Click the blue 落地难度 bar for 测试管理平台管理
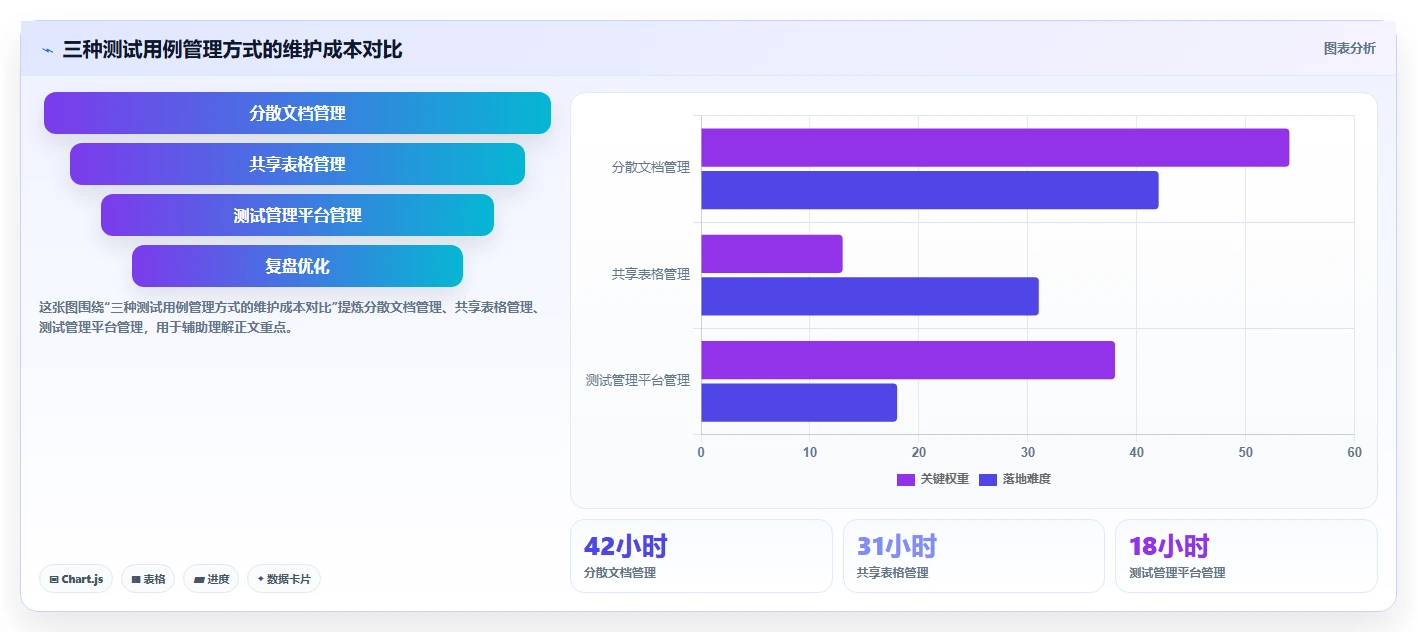Image resolution: width=1417 pixels, height=632 pixels. [x=799, y=402]
